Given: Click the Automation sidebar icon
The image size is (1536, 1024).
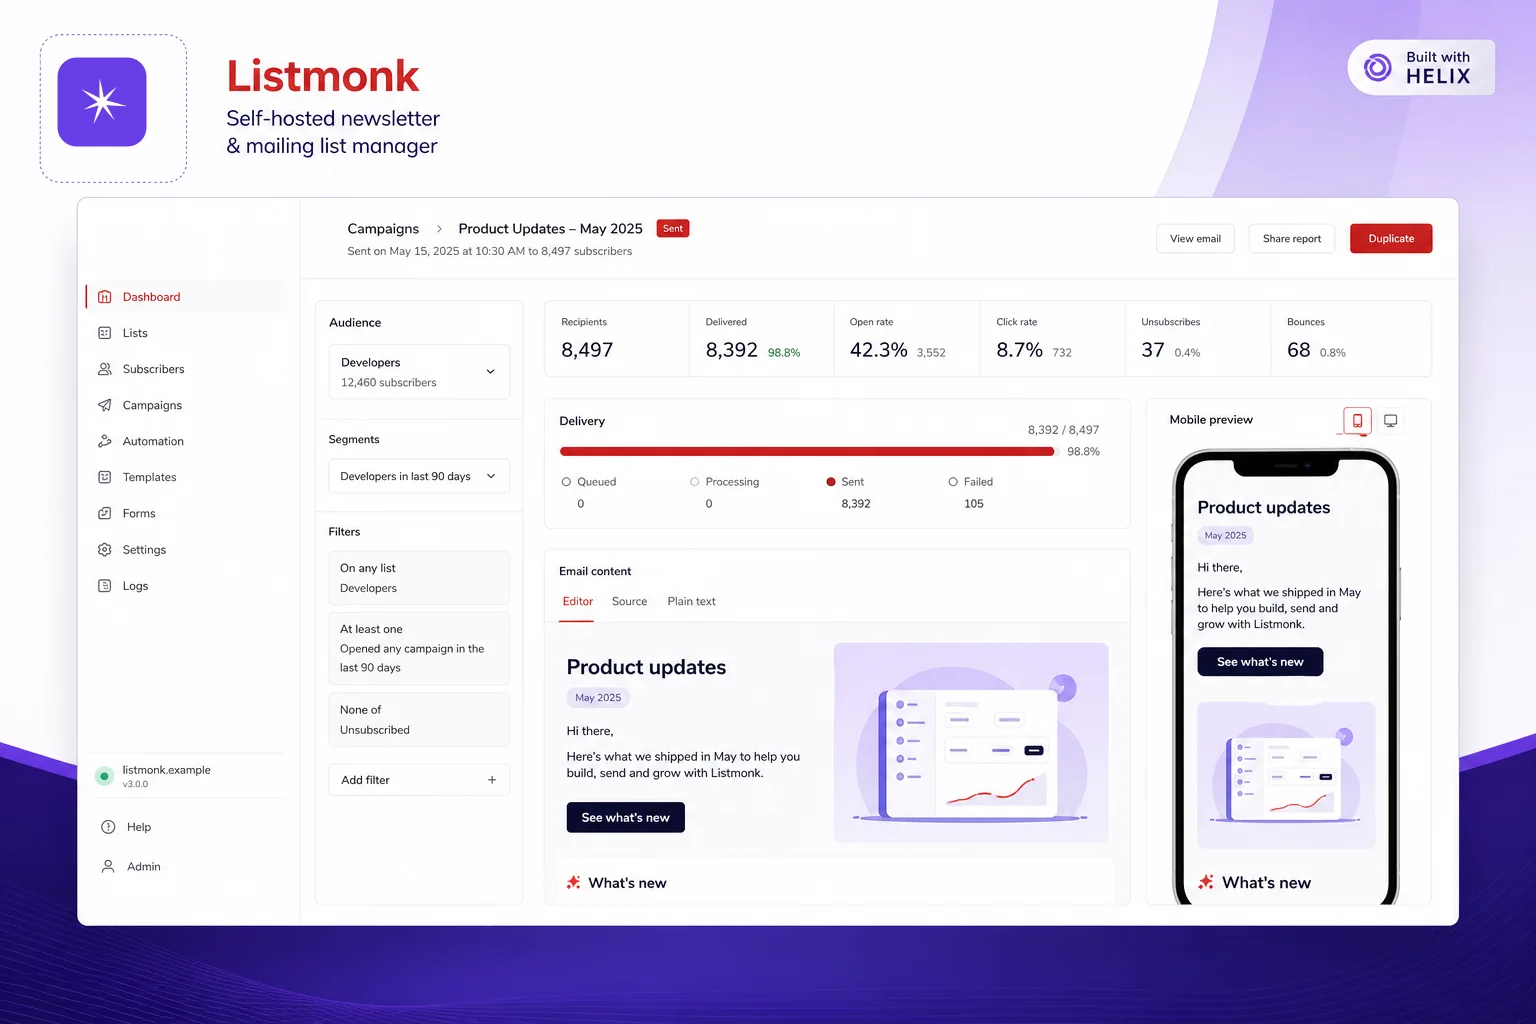Looking at the screenshot, I should click(x=105, y=441).
